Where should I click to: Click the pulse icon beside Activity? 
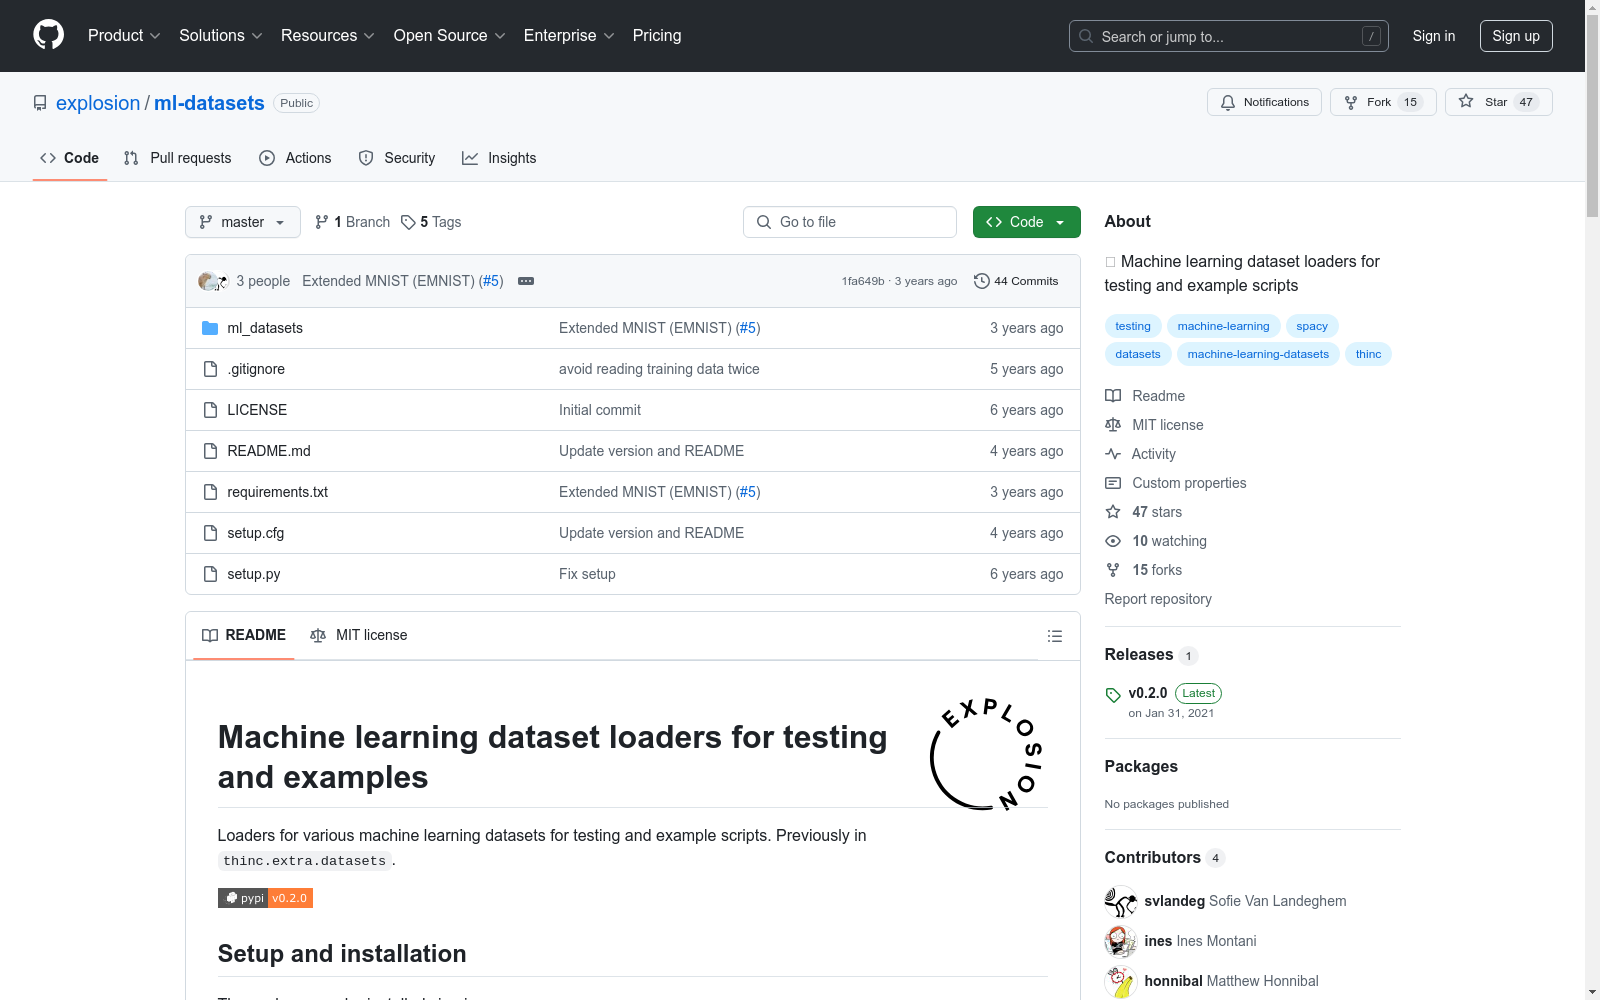pyautogui.click(x=1113, y=454)
